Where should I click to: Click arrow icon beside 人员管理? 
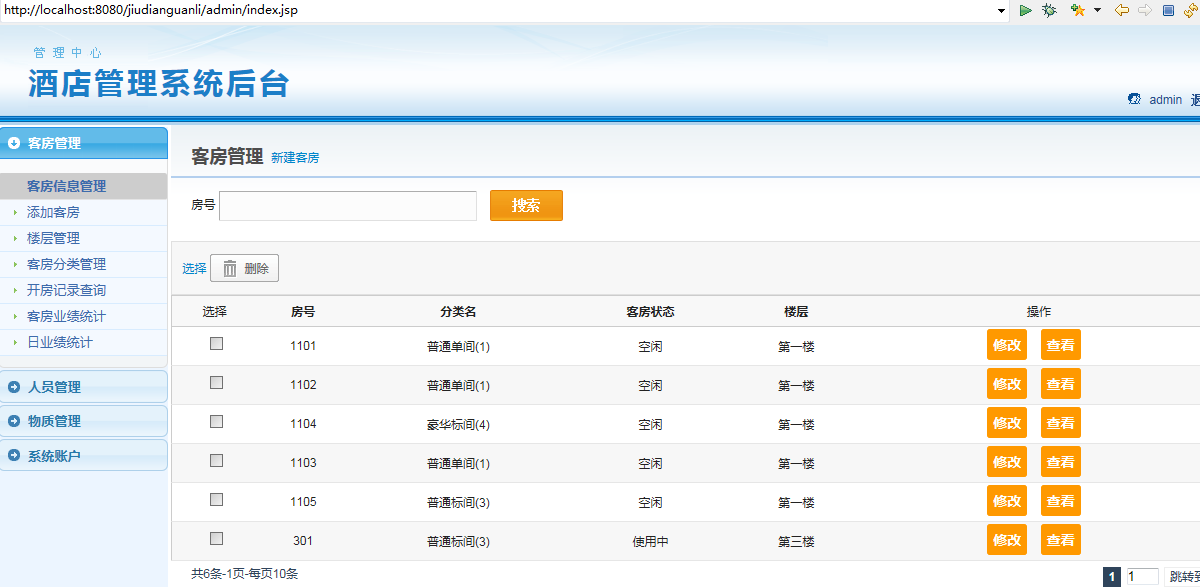point(14,387)
